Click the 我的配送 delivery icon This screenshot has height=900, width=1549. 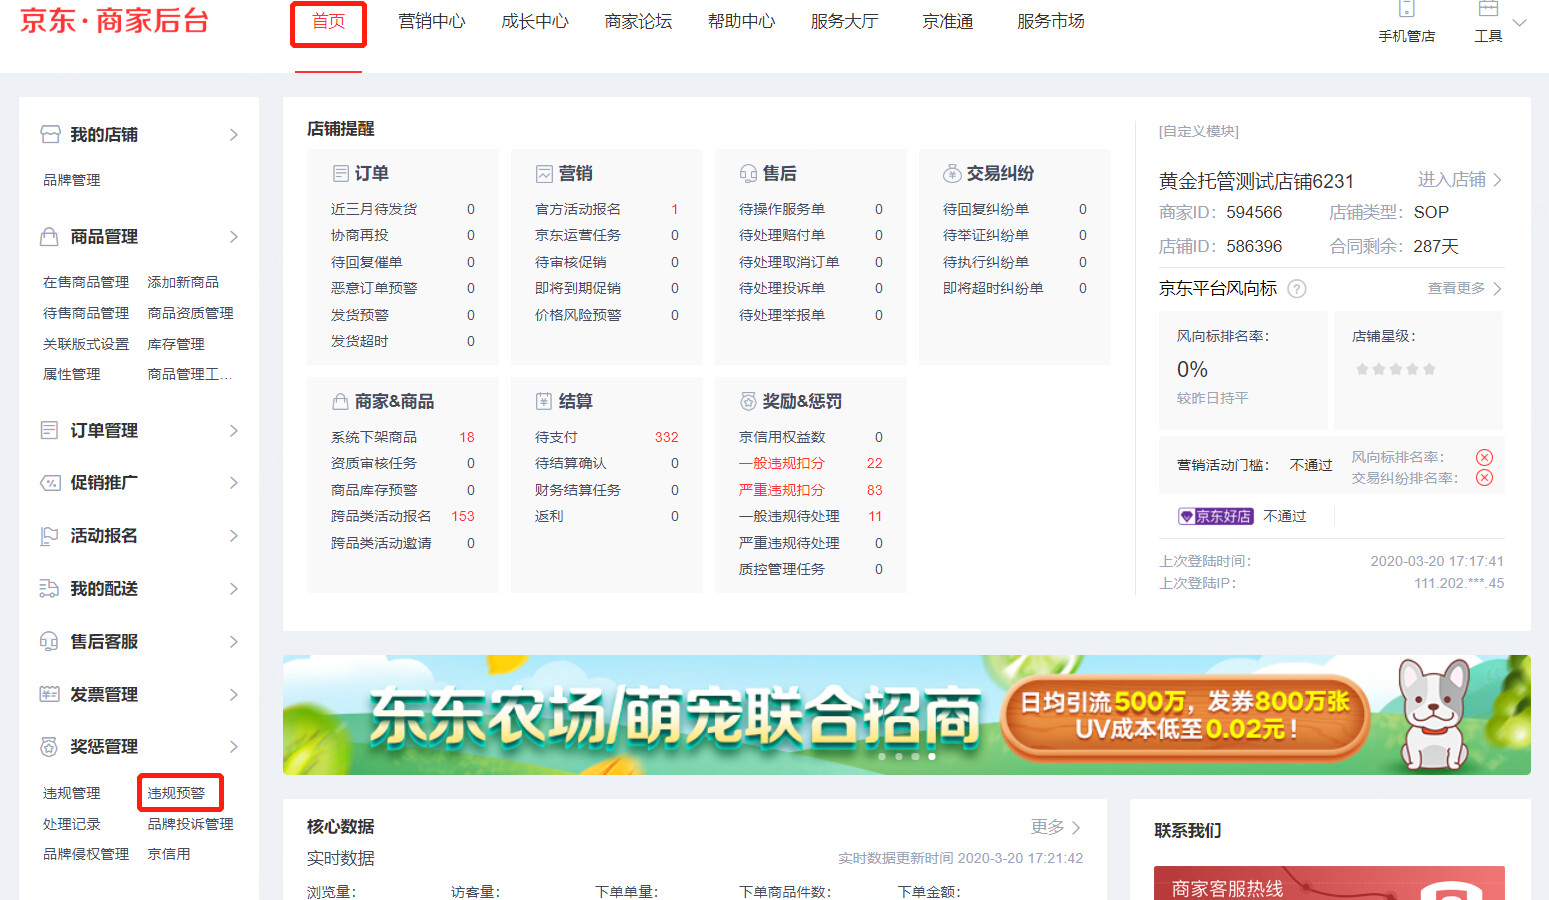click(49, 588)
